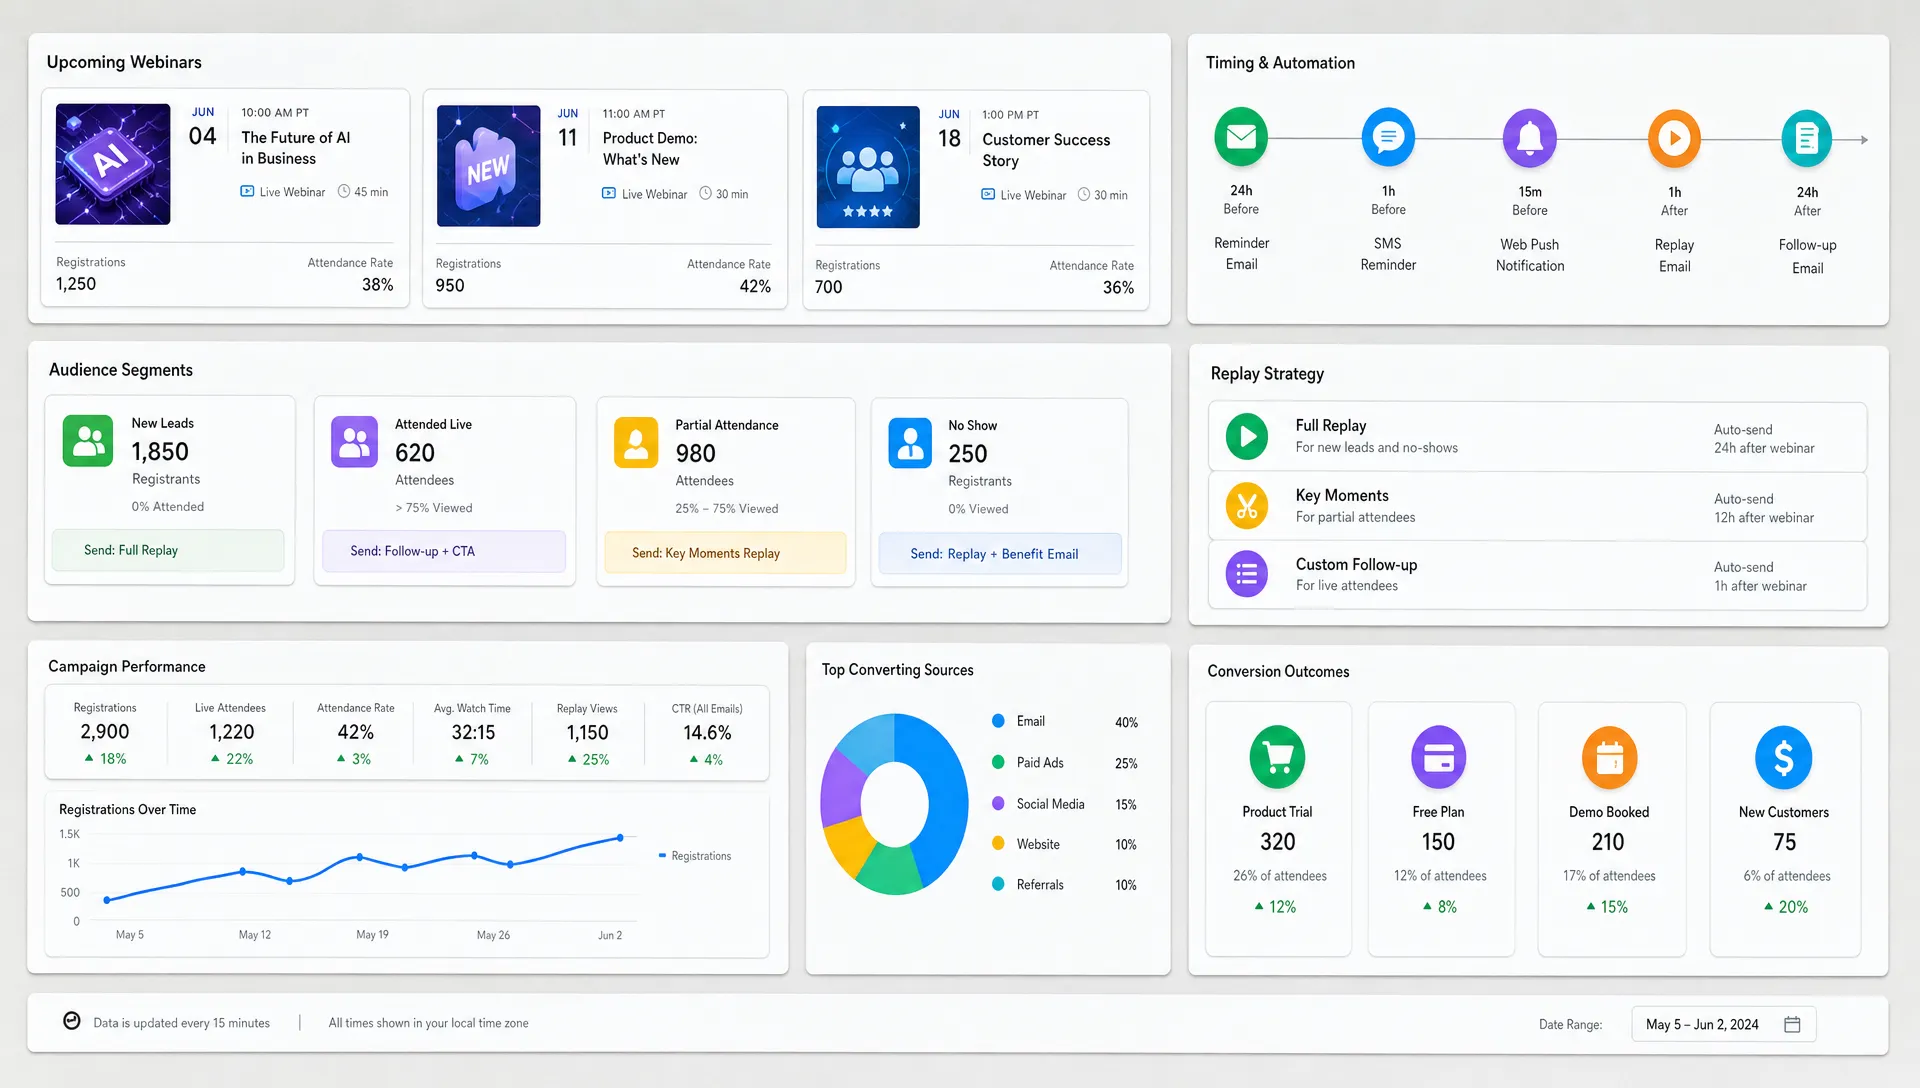Viewport: 1920px width, 1088px height.
Task: Toggle the Registrations chart legend
Action: click(695, 856)
